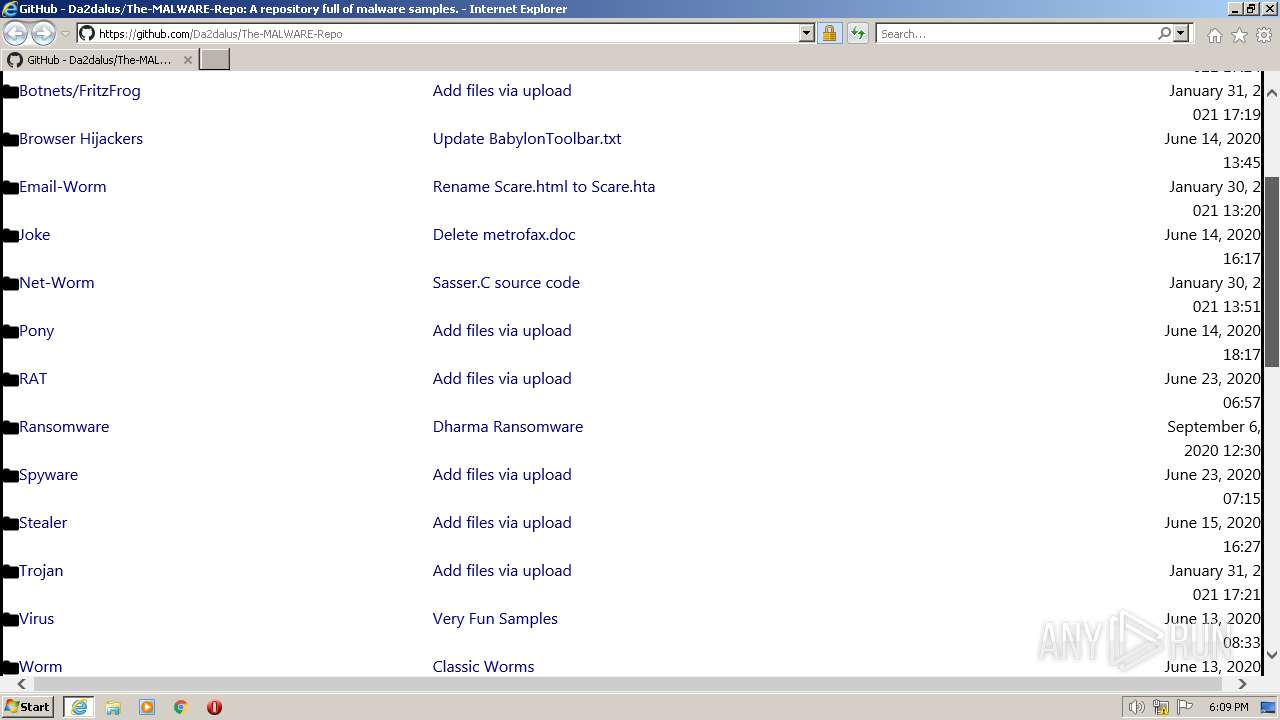Open the Spyware folder
The image size is (1280, 720).
[x=48, y=474]
